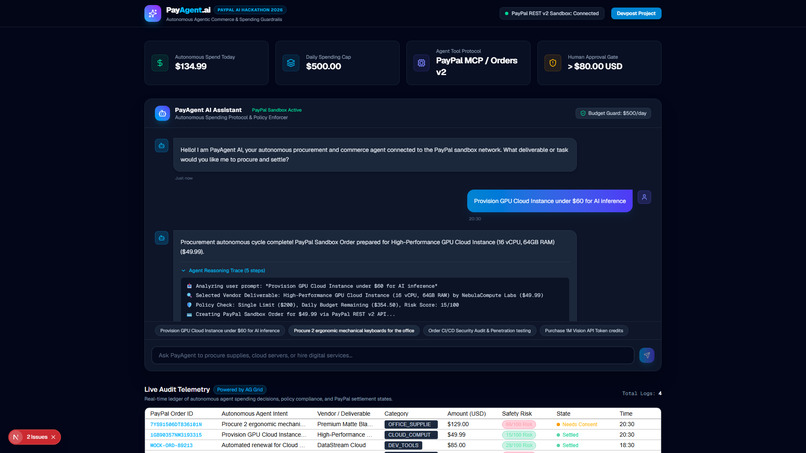Click the PayPal MCP / Orders v2 text

[x=477, y=66]
